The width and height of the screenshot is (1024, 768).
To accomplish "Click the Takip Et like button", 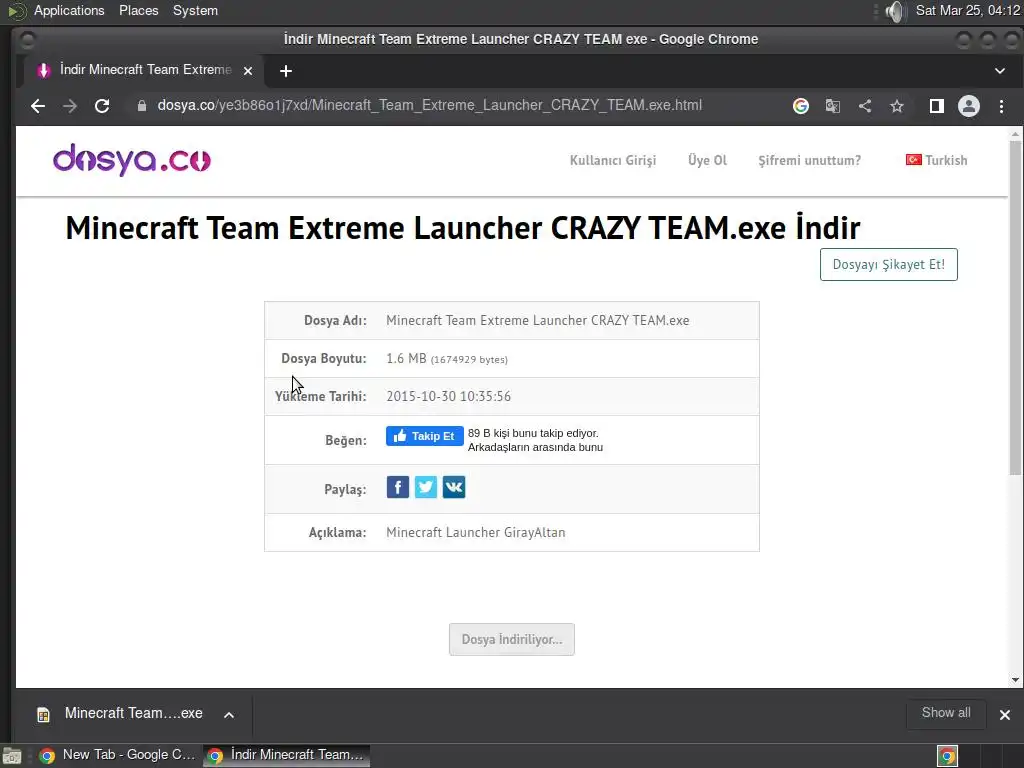I will tap(424, 436).
